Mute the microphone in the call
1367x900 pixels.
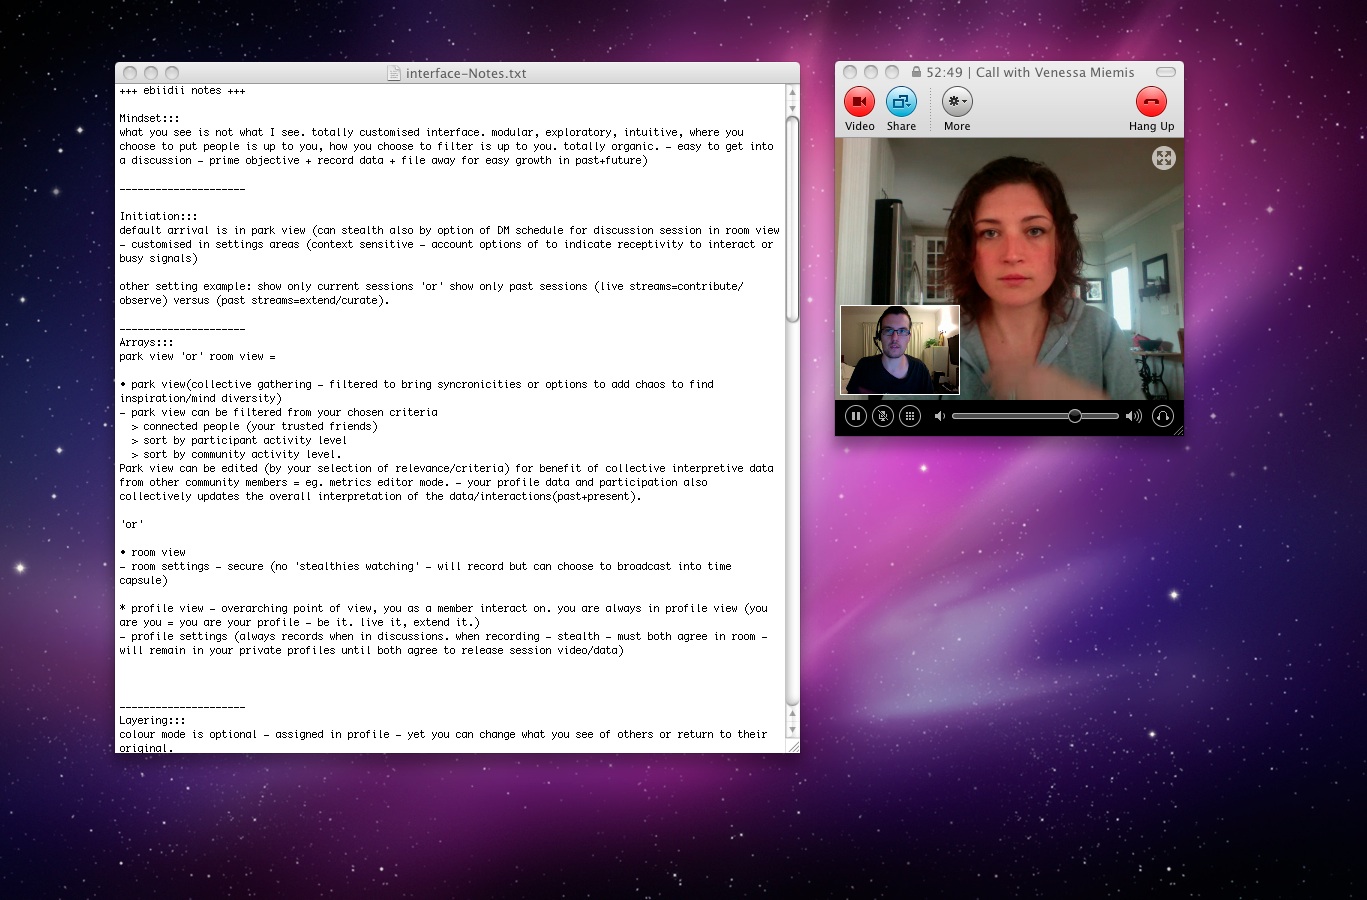click(x=883, y=416)
